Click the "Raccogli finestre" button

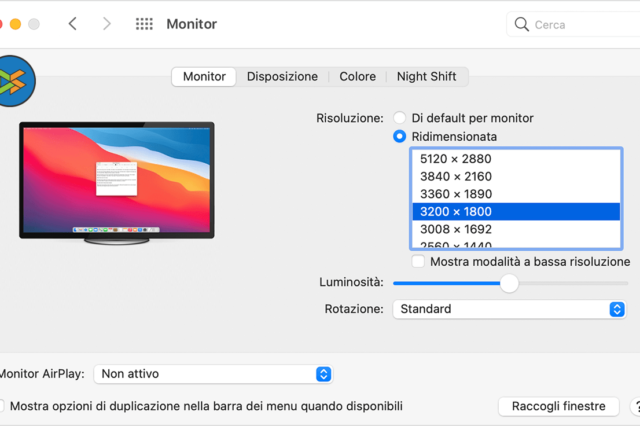click(558, 406)
